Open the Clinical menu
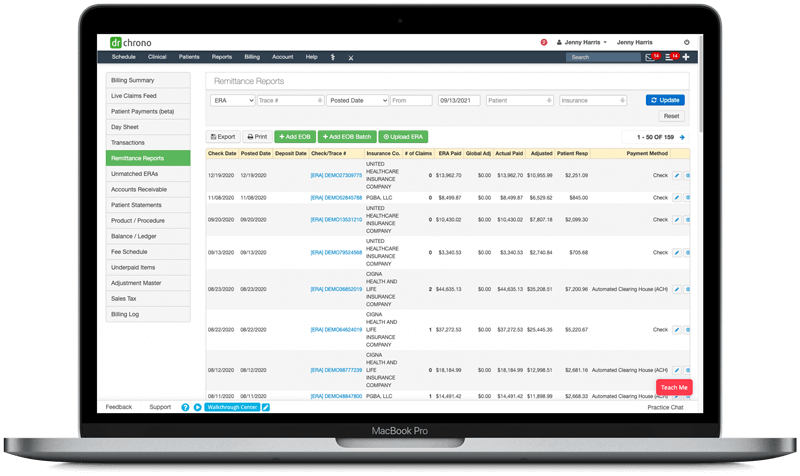The image size is (800, 476). pos(157,57)
